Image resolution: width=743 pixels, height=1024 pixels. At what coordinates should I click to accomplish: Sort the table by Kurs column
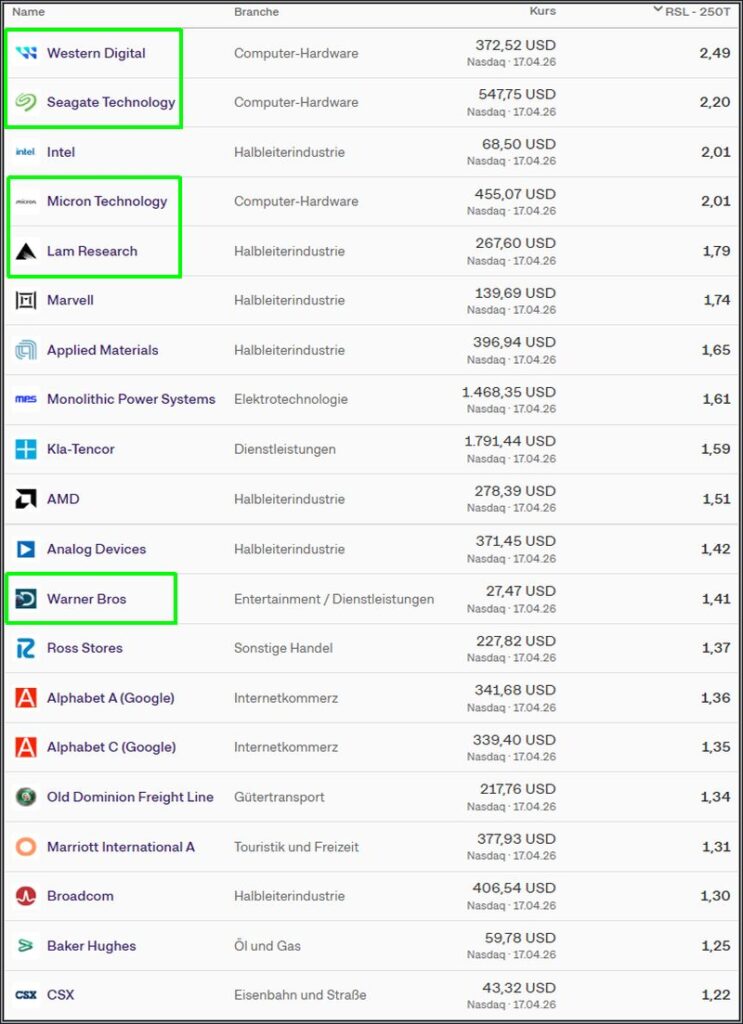point(542,12)
